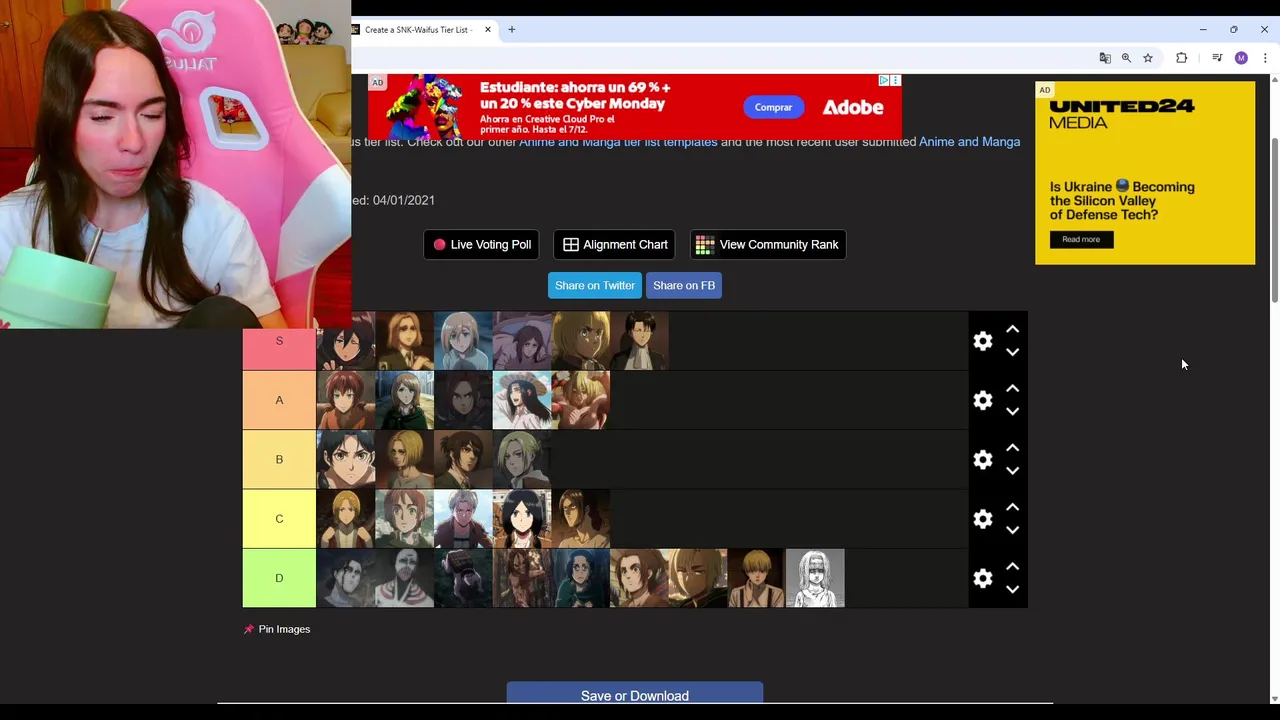Open a new browser tab
The width and height of the screenshot is (1280, 720).
pyautogui.click(x=511, y=30)
